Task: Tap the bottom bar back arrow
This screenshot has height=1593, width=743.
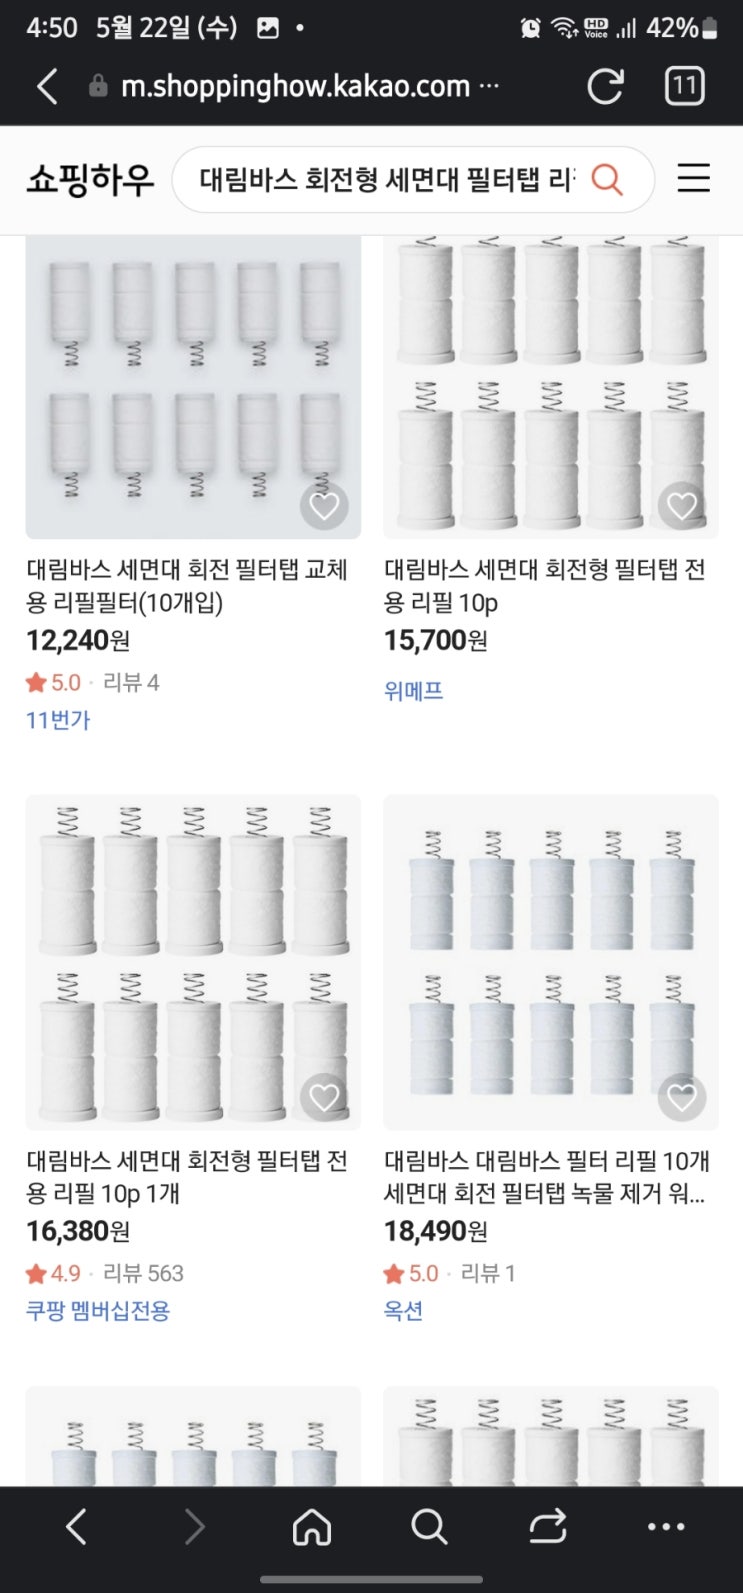Action: pyautogui.click(x=76, y=1527)
